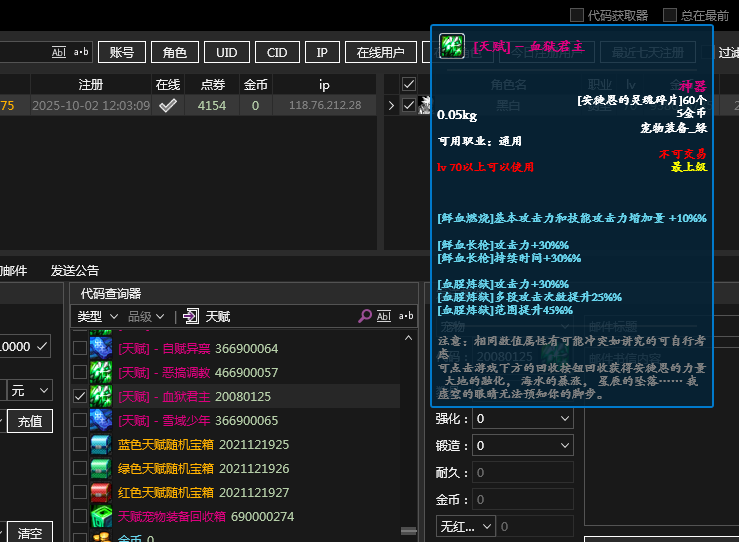This screenshot has height=542, width=739.
Task: Click the 自赋异禀 talent item icon
Action: coord(101,348)
